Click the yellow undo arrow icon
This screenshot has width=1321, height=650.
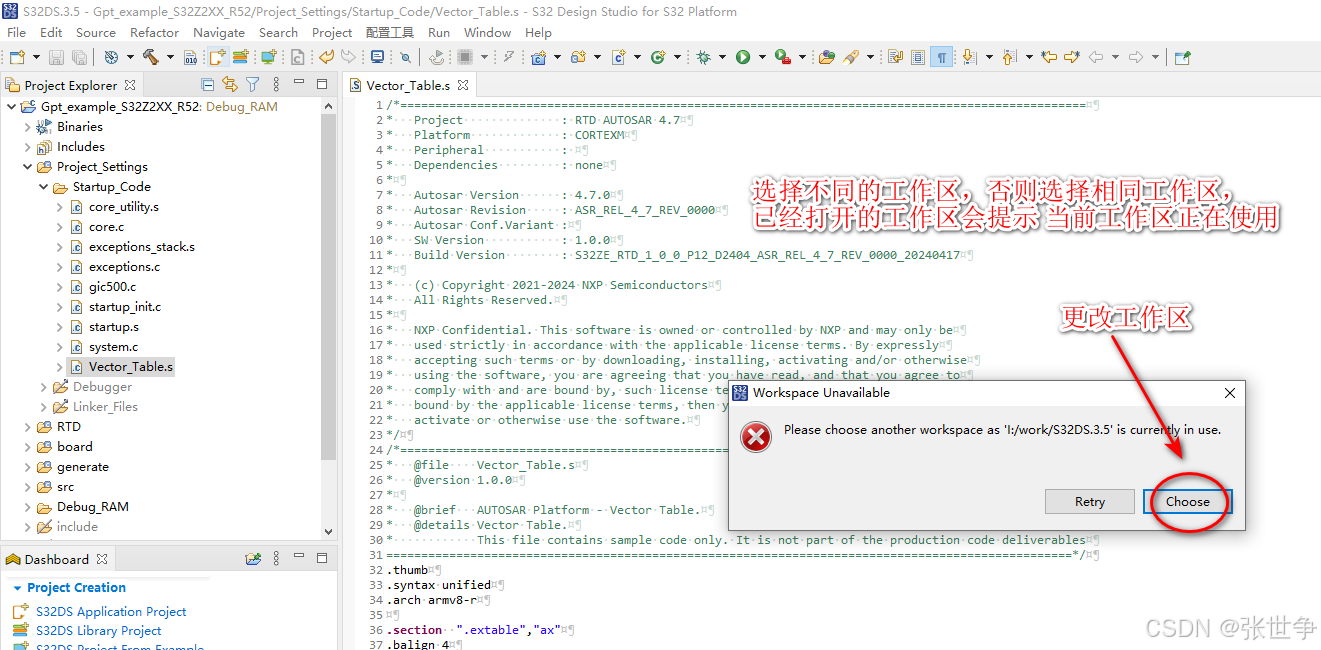tap(326, 57)
